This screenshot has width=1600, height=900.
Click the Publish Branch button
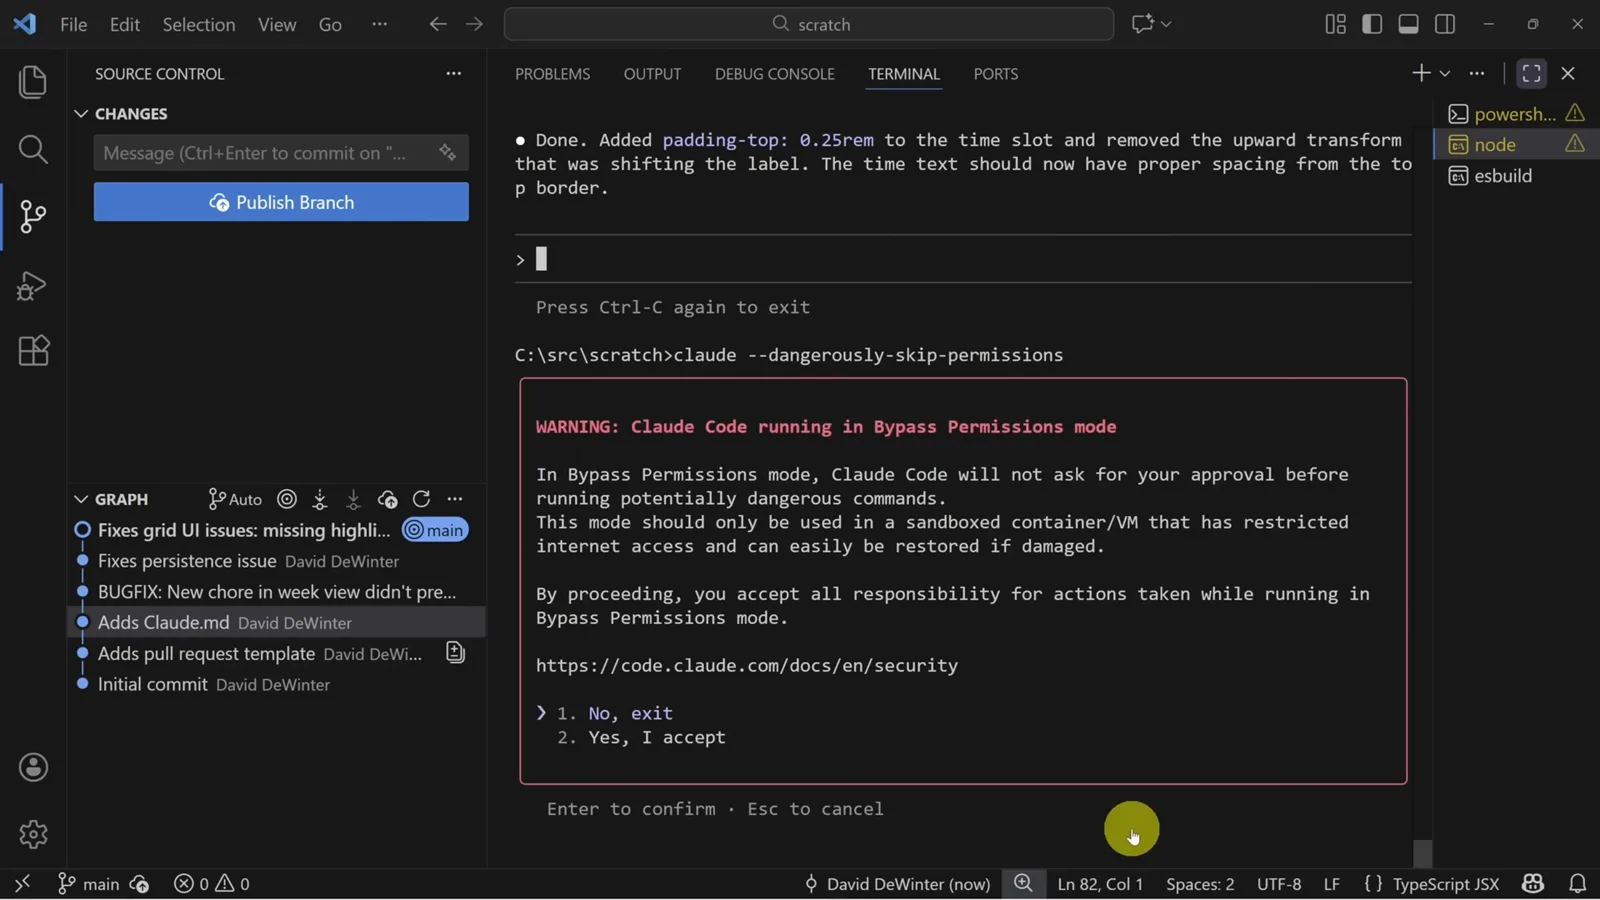(281, 202)
